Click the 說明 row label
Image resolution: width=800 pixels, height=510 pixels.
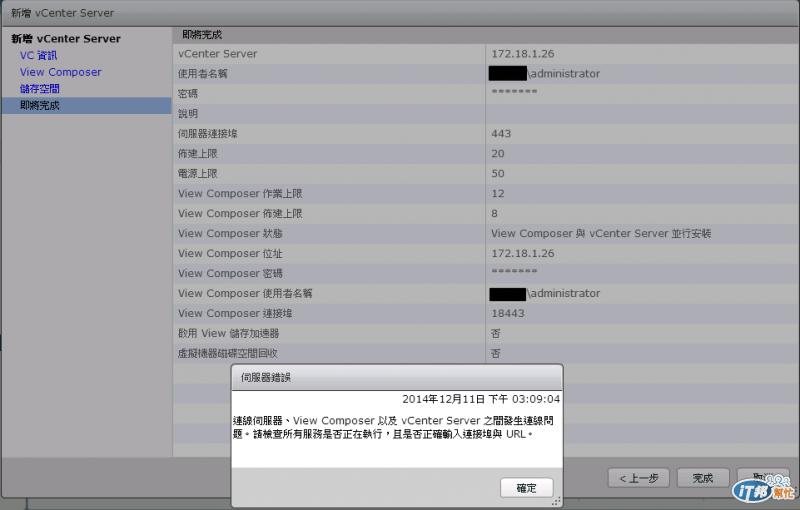188,114
